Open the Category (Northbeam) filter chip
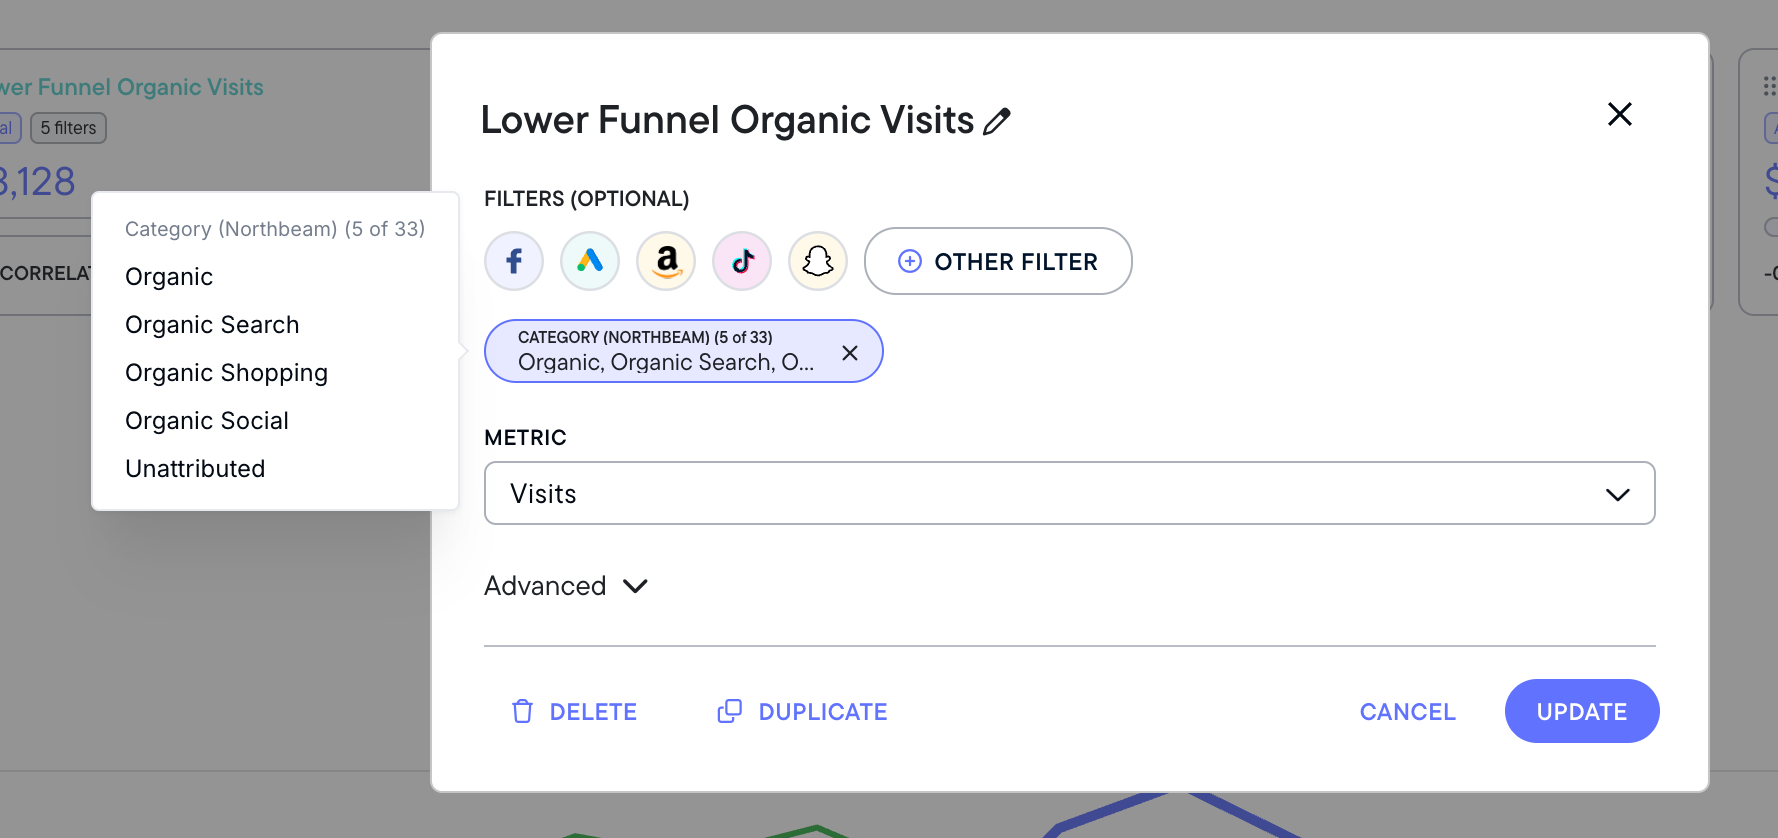Image resolution: width=1778 pixels, height=838 pixels. [x=666, y=351]
